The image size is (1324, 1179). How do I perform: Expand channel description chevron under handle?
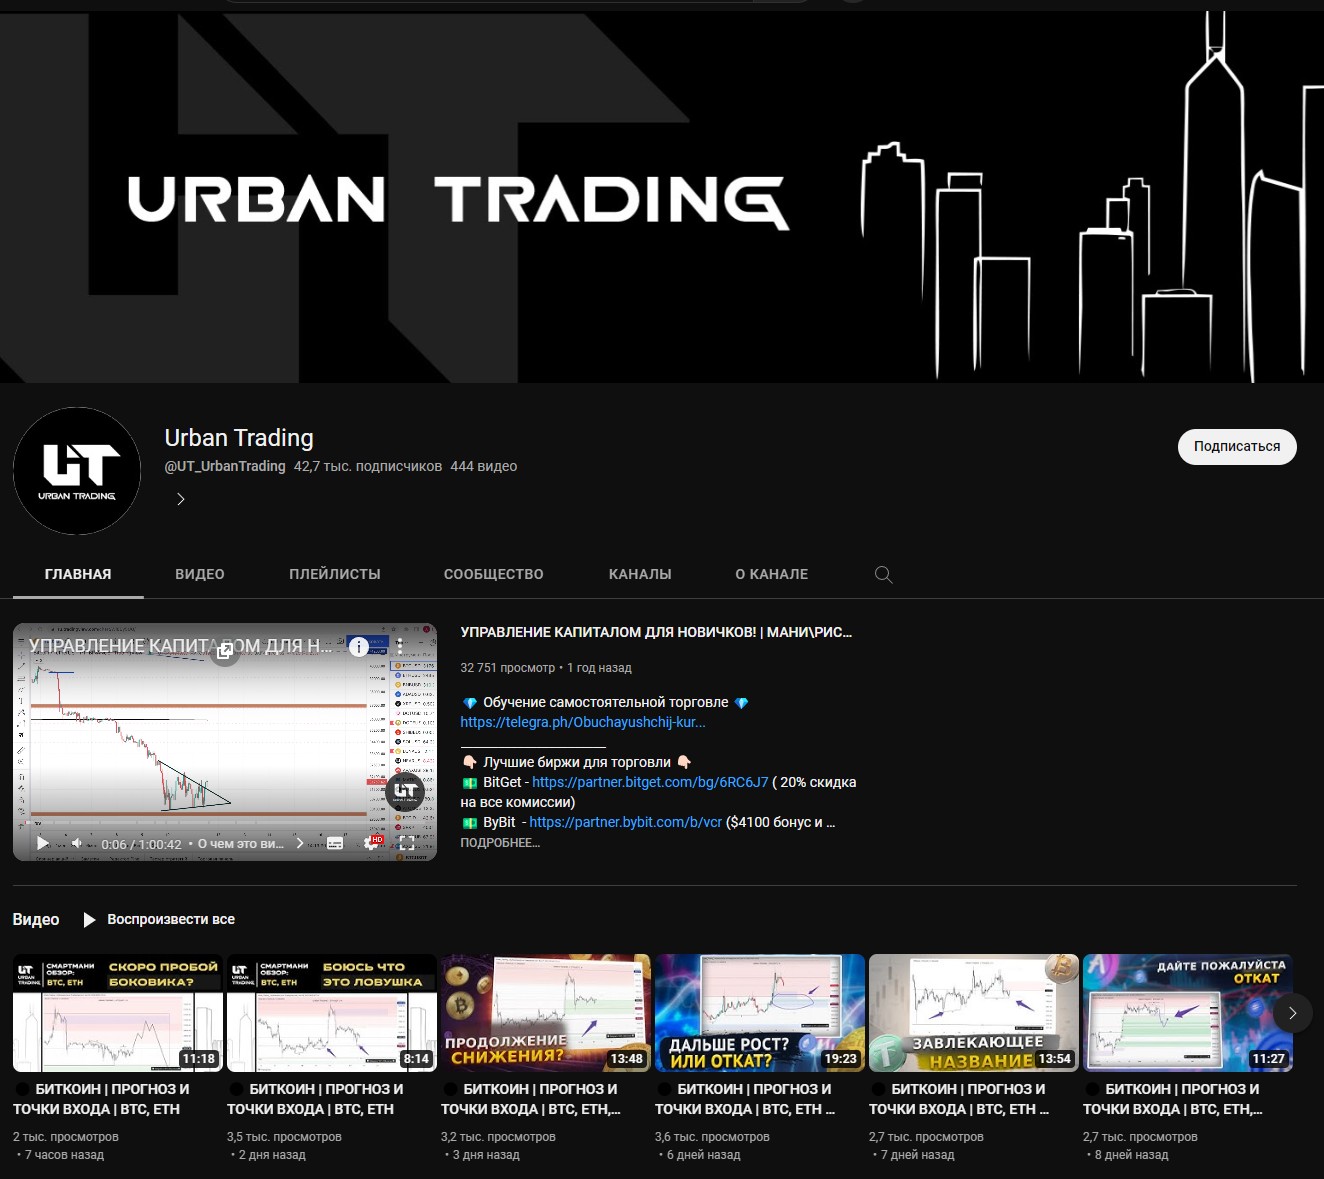pyautogui.click(x=180, y=499)
